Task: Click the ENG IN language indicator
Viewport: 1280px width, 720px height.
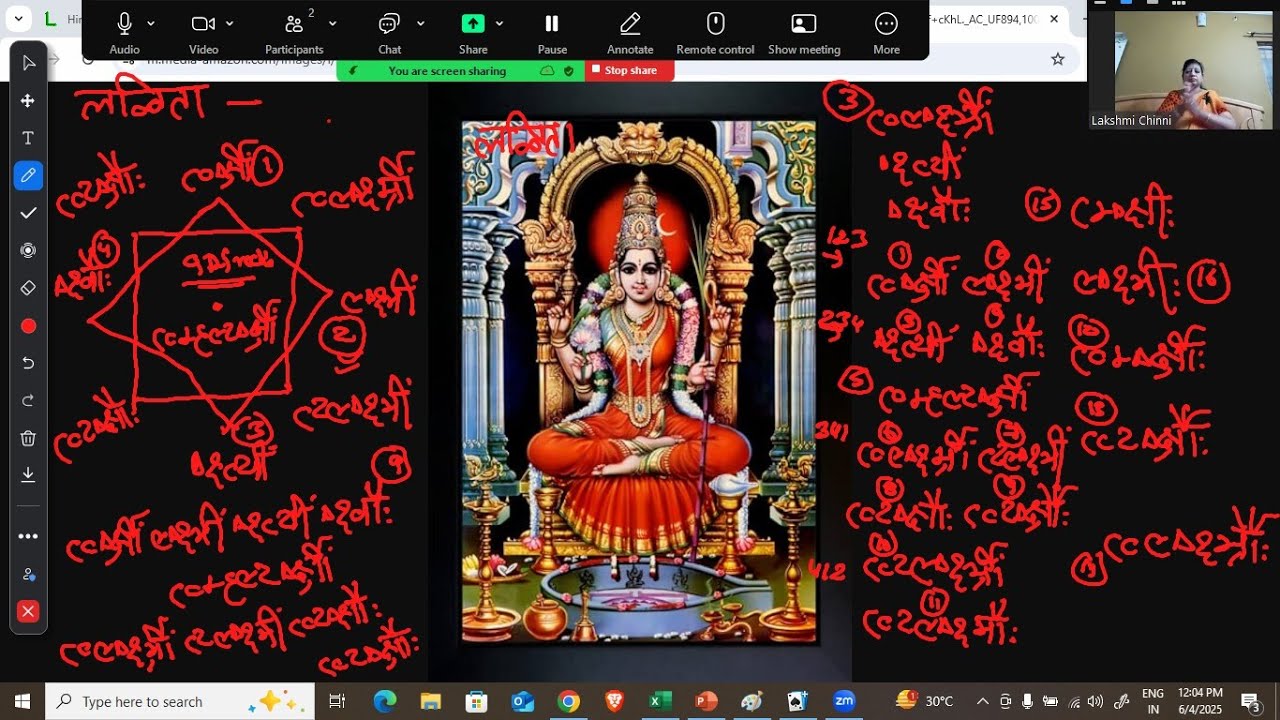Action: point(1152,701)
